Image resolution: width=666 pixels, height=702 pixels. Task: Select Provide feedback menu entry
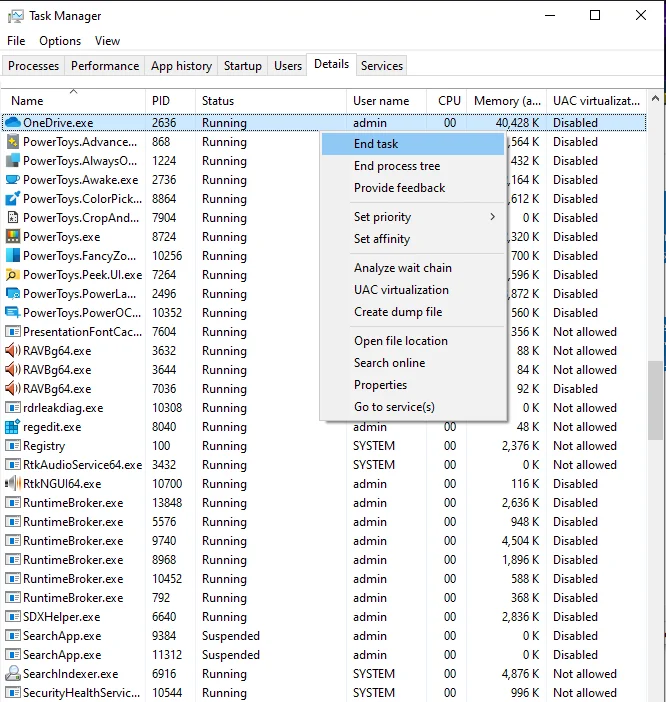click(x=413, y=188)
